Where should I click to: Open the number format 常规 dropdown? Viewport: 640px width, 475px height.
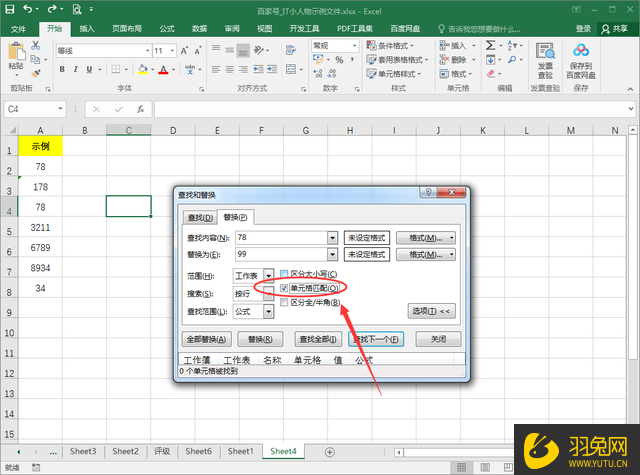tap(354, 45)
